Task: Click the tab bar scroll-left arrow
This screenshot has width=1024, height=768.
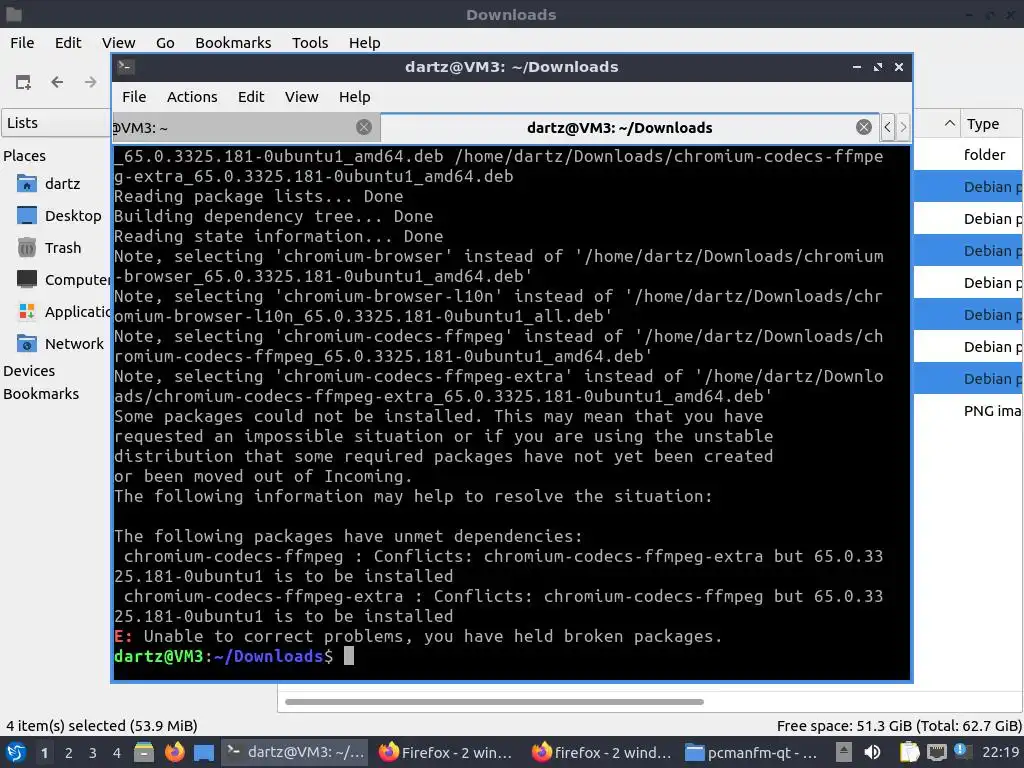Action: pyautogui.click(x=887, y=127)
